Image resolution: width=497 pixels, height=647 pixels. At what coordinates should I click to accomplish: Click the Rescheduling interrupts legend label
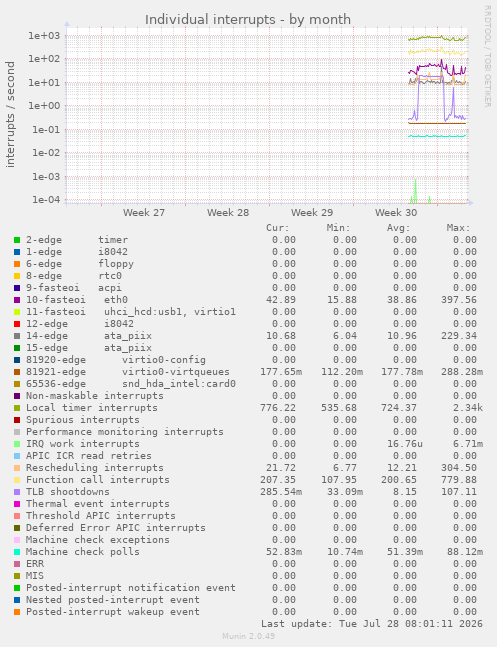95,468
